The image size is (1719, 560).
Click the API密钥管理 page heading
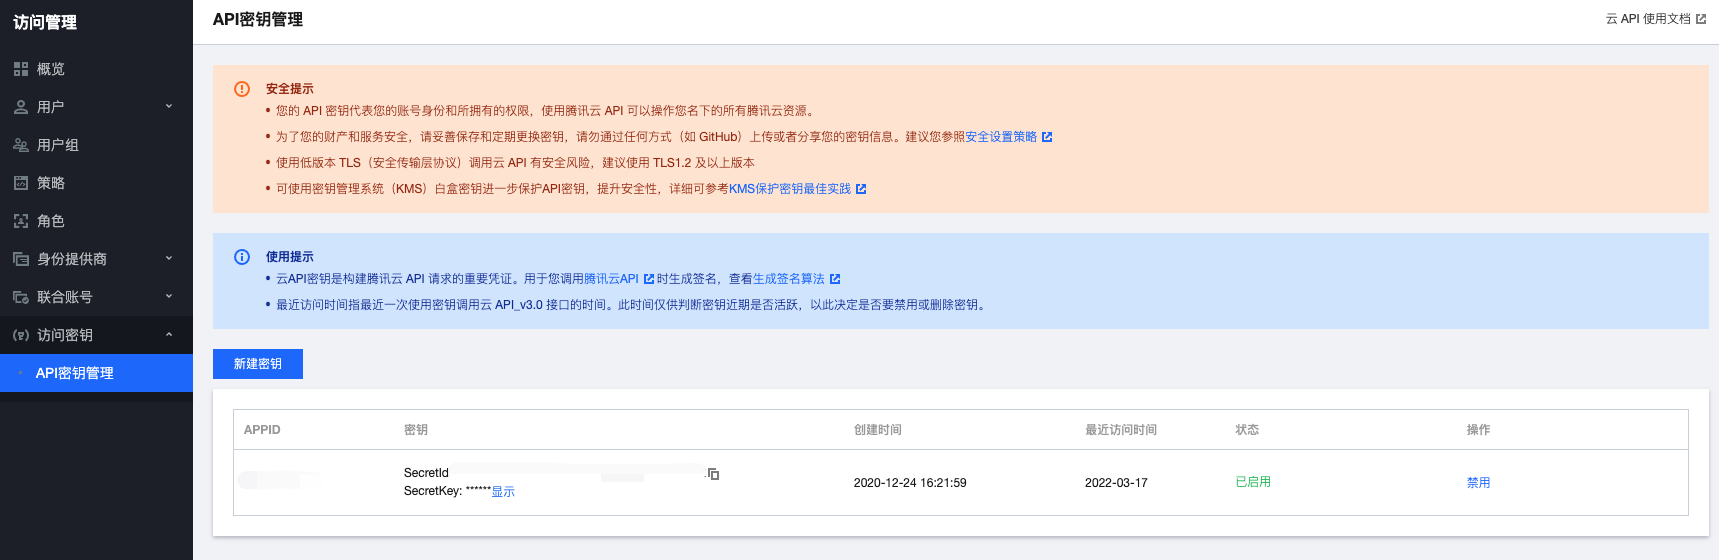tap(258, 19)
